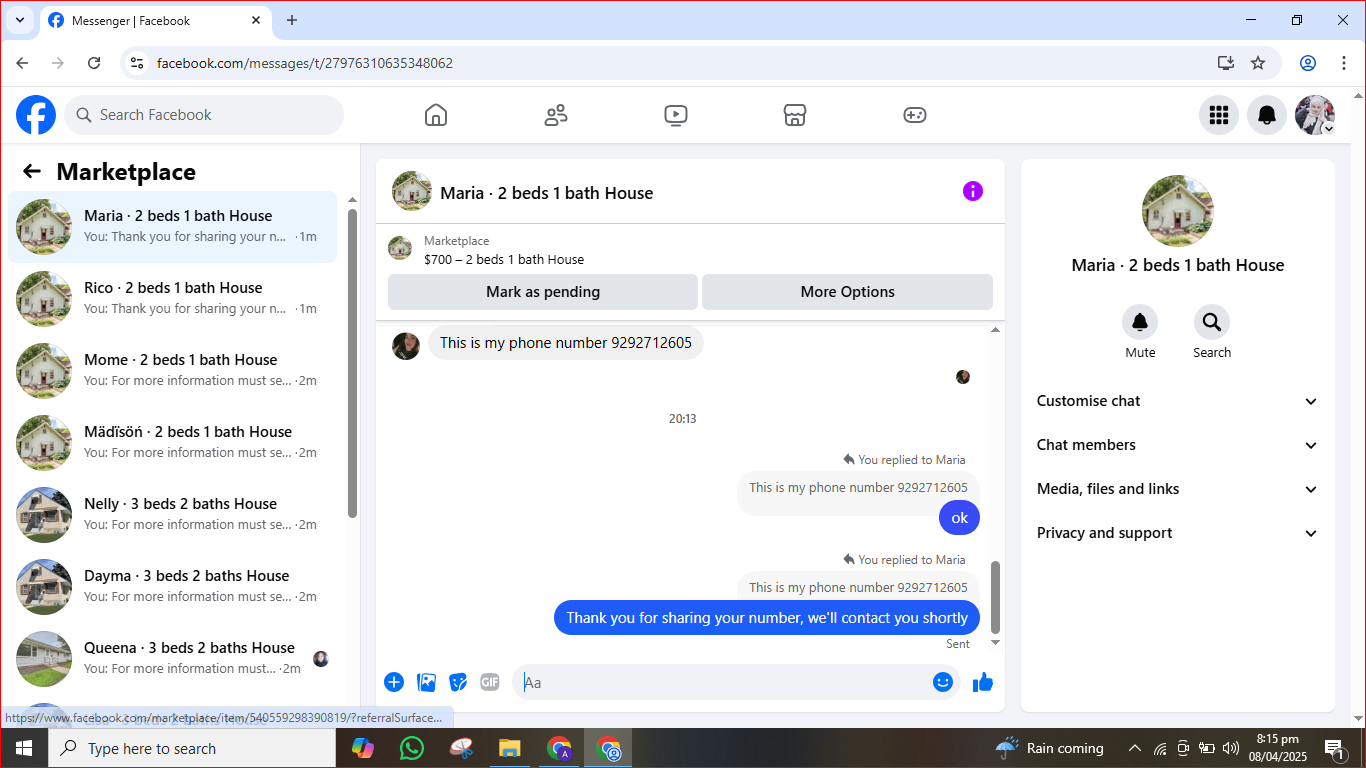
Task: Click the Search Facebook field
Action: click(204, 115)
